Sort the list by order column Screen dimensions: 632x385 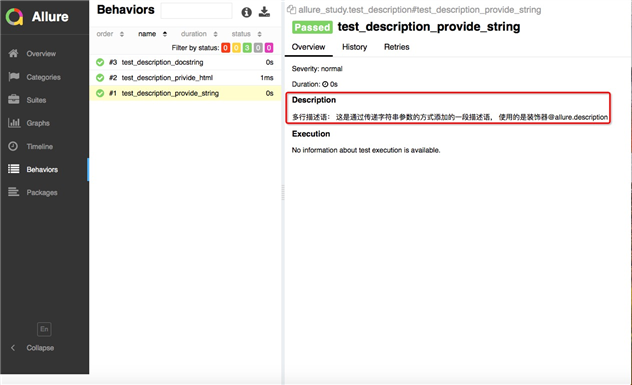coord(110,34)
